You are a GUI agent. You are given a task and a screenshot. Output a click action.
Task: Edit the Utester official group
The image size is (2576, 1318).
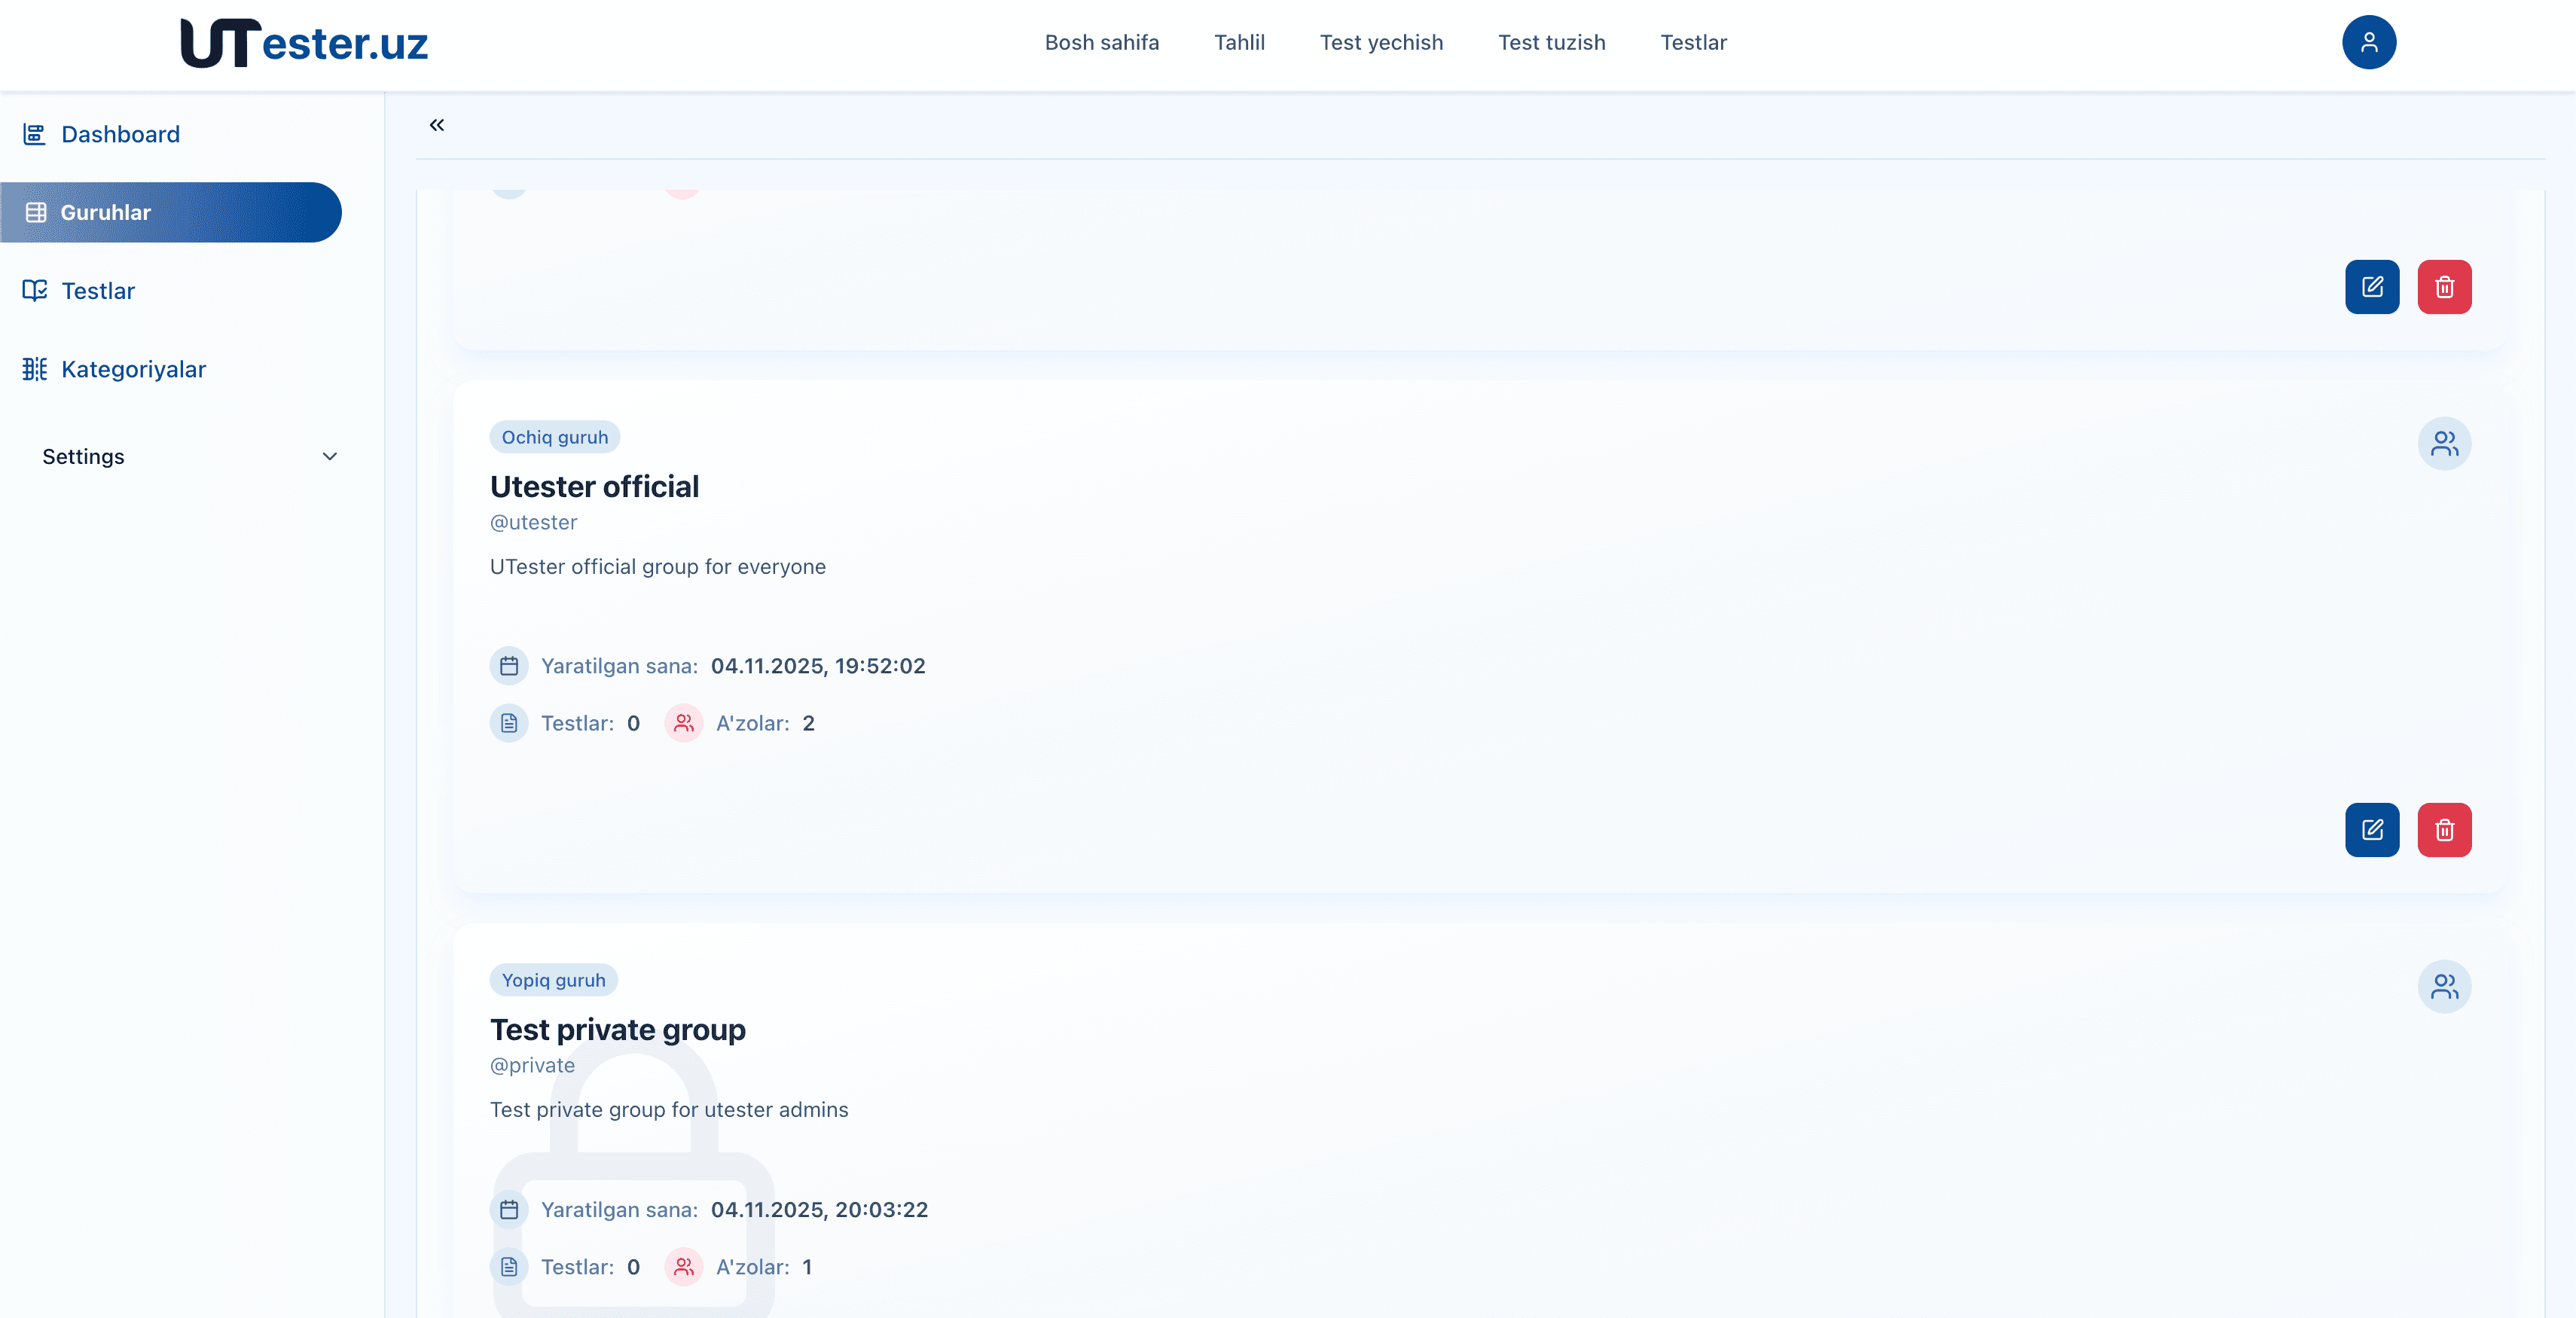coord(2372,830)
